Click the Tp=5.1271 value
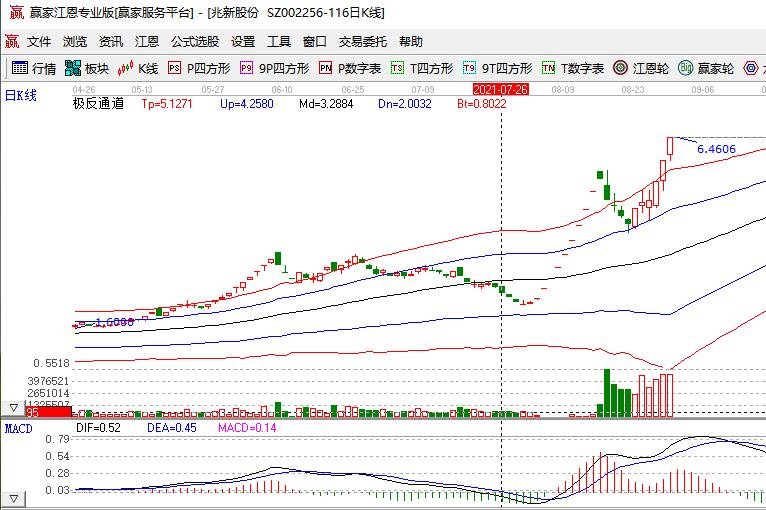 pos(167,104)
